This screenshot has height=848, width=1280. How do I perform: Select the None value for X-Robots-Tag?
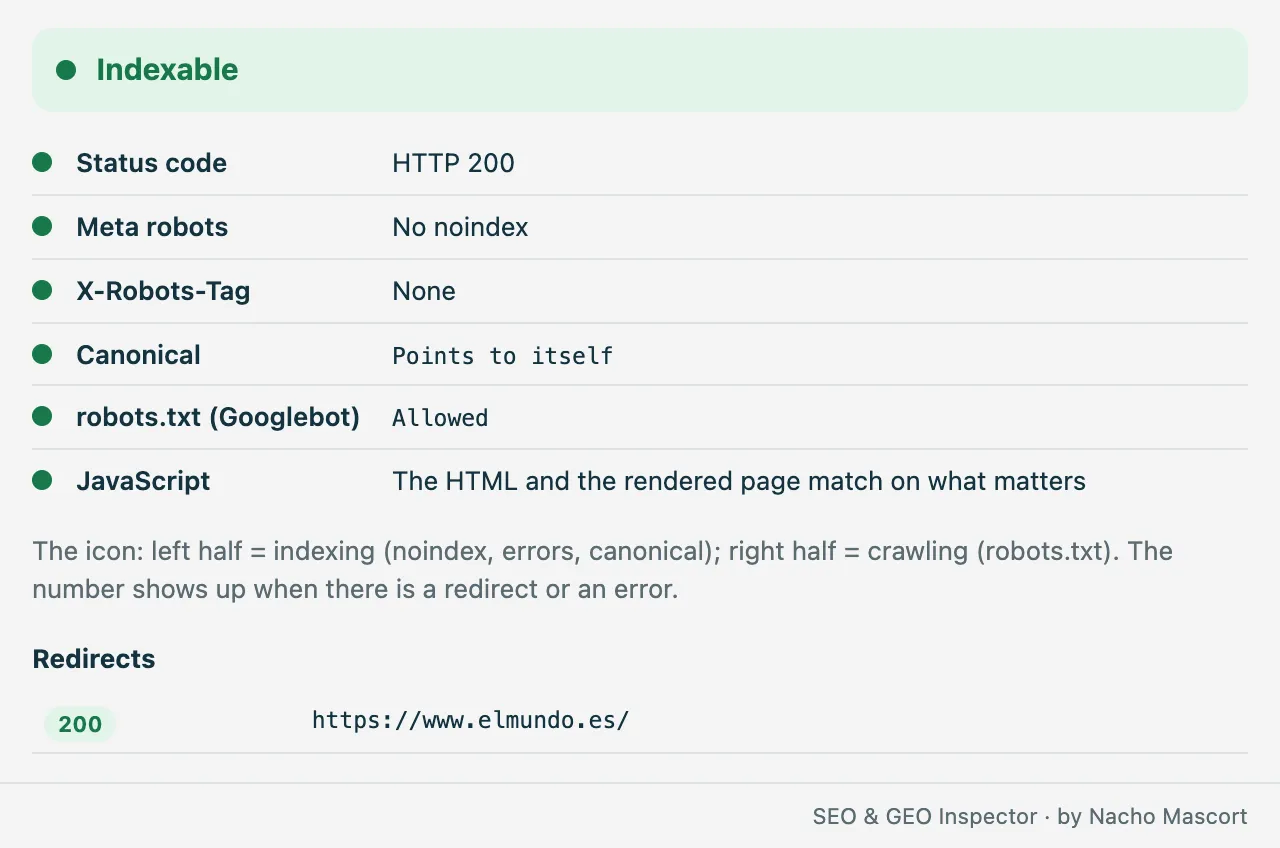coord(424,291)
